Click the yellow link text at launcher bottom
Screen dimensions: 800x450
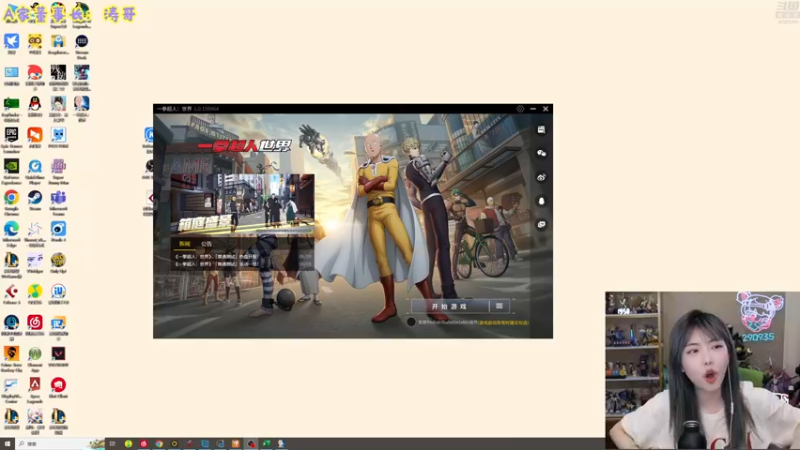(x=504, y=322)
